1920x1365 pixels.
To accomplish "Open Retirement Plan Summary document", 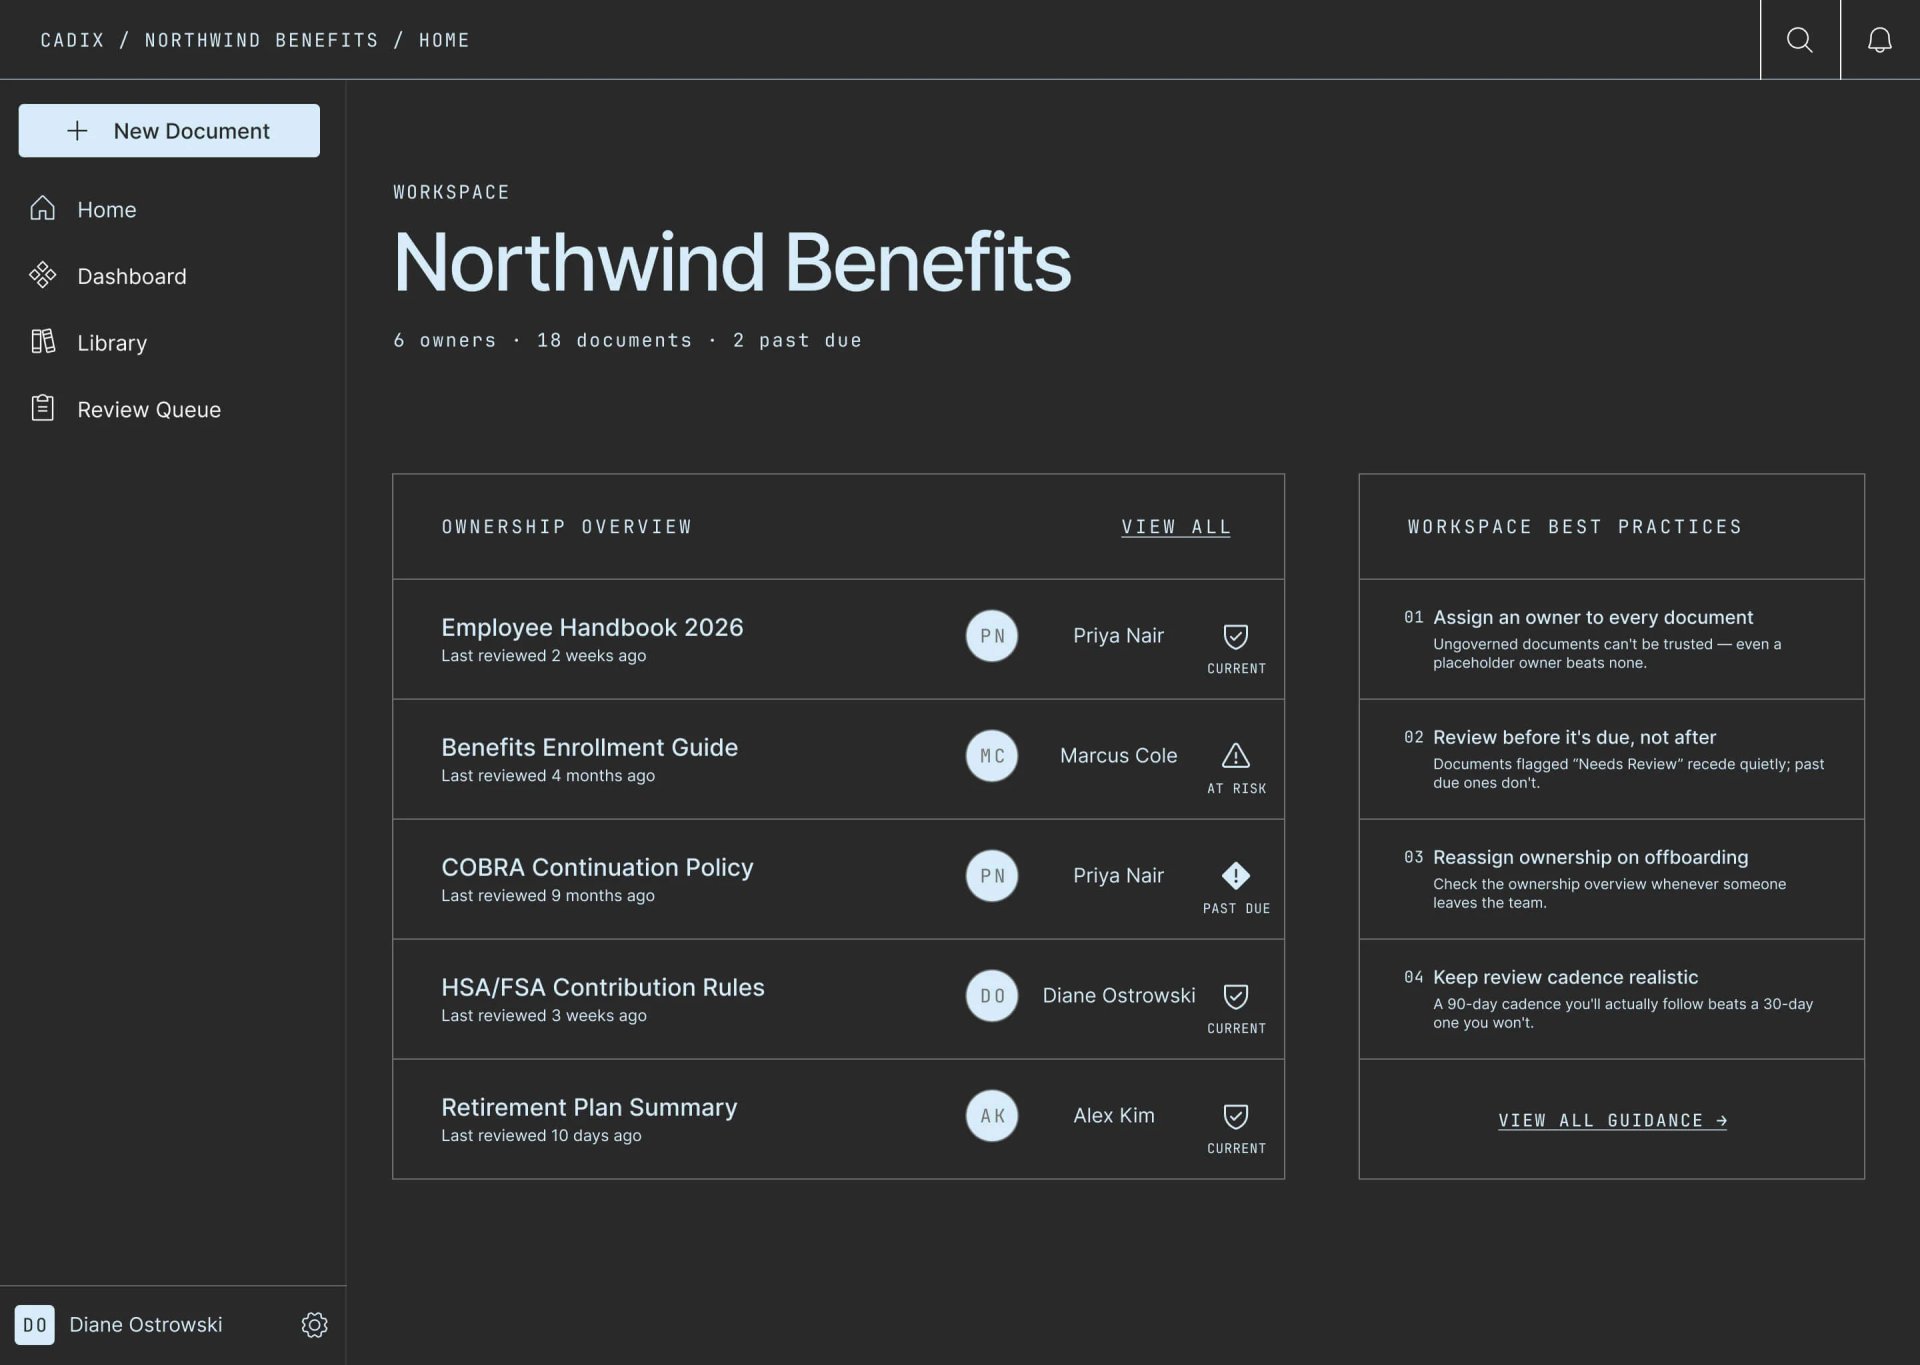I will pos(589,1107).
